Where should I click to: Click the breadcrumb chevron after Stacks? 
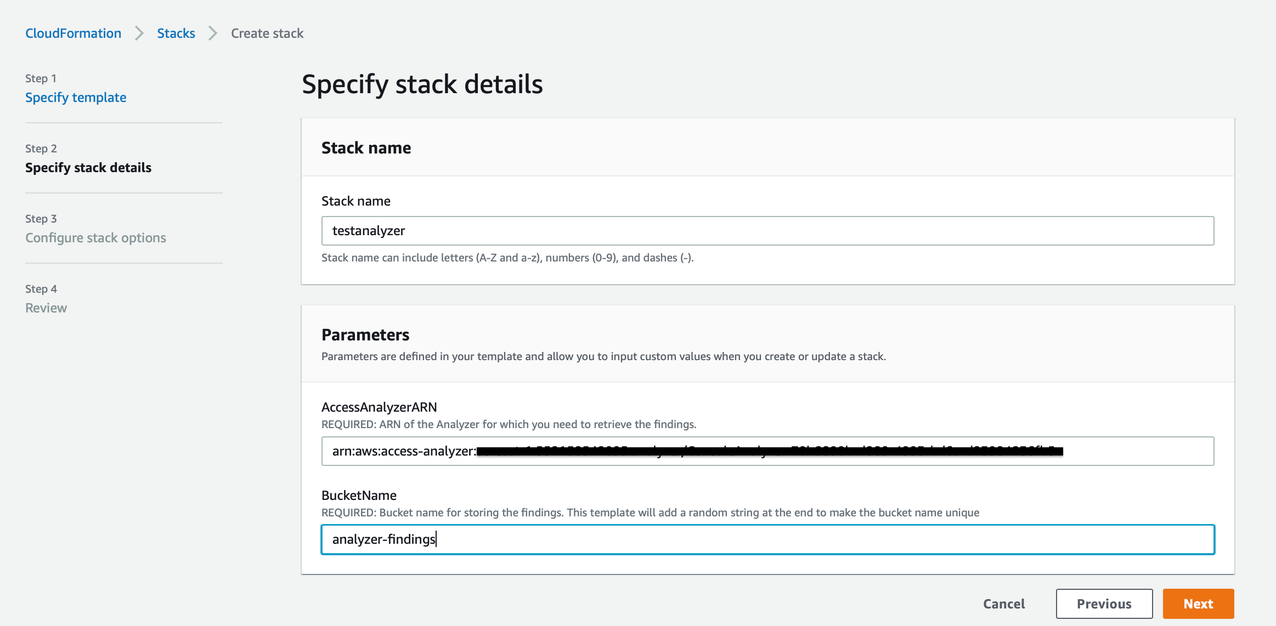coord(211,33)
